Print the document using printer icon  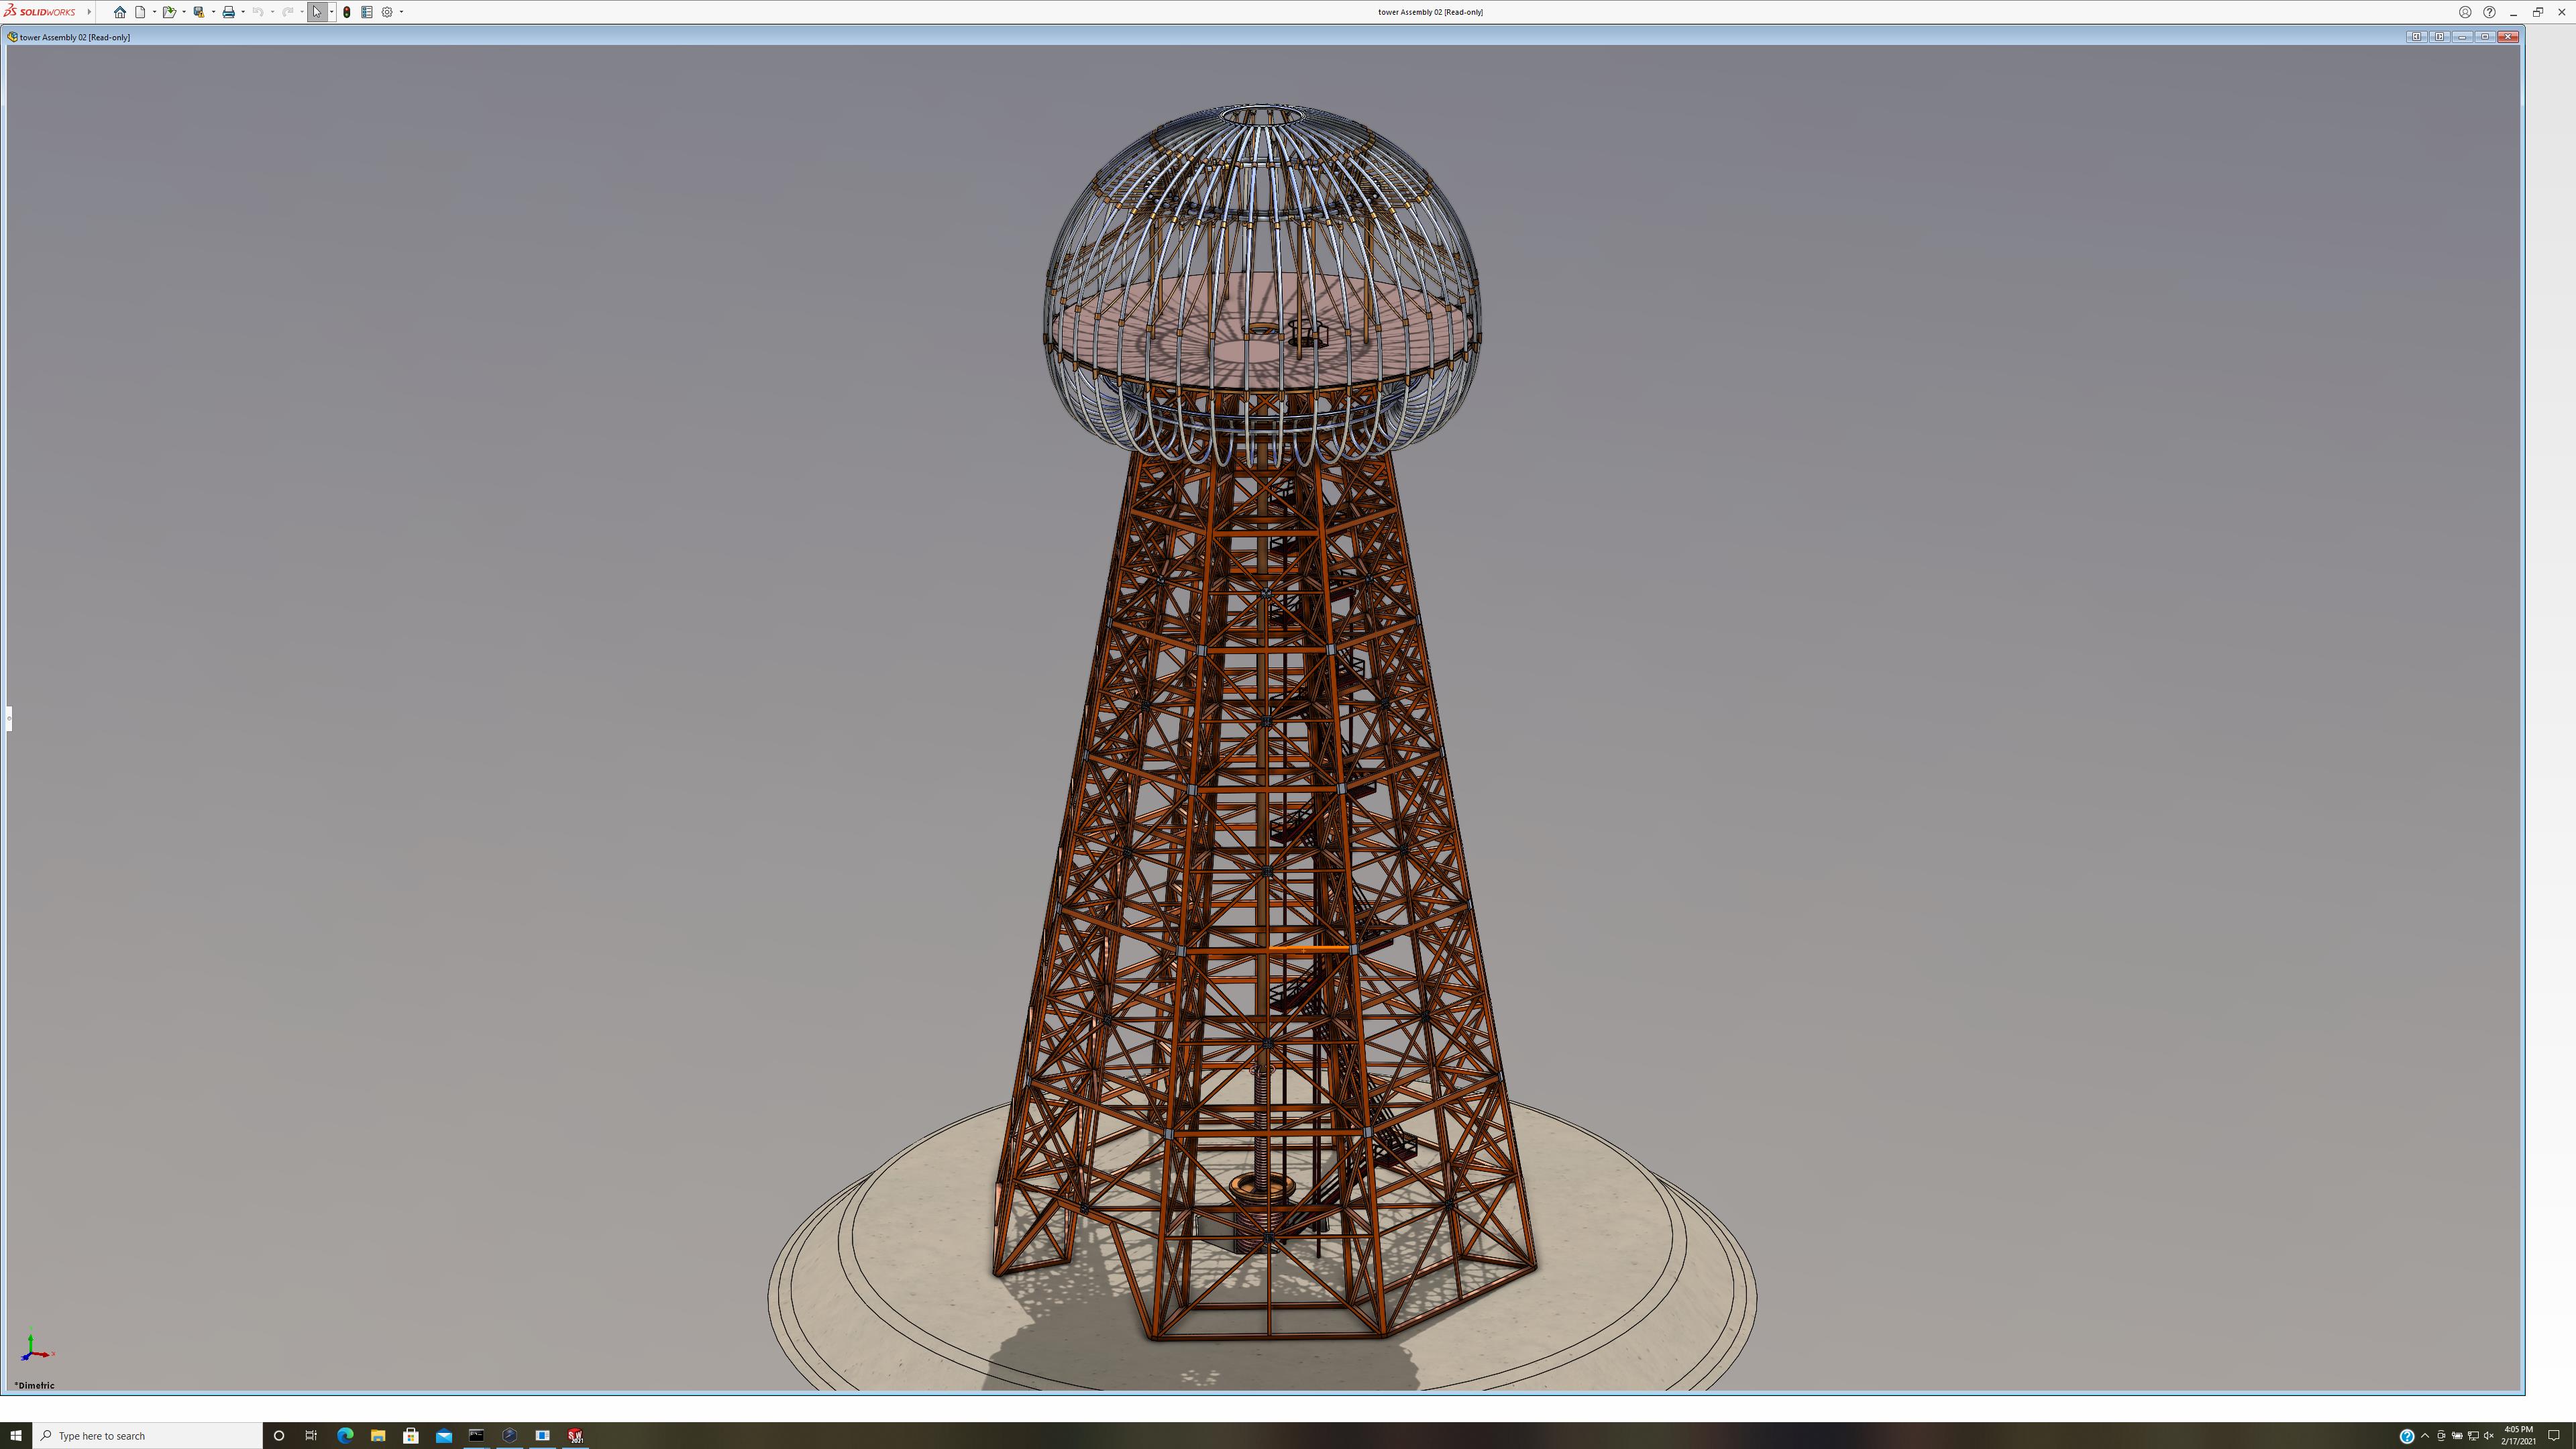[229, 12]
